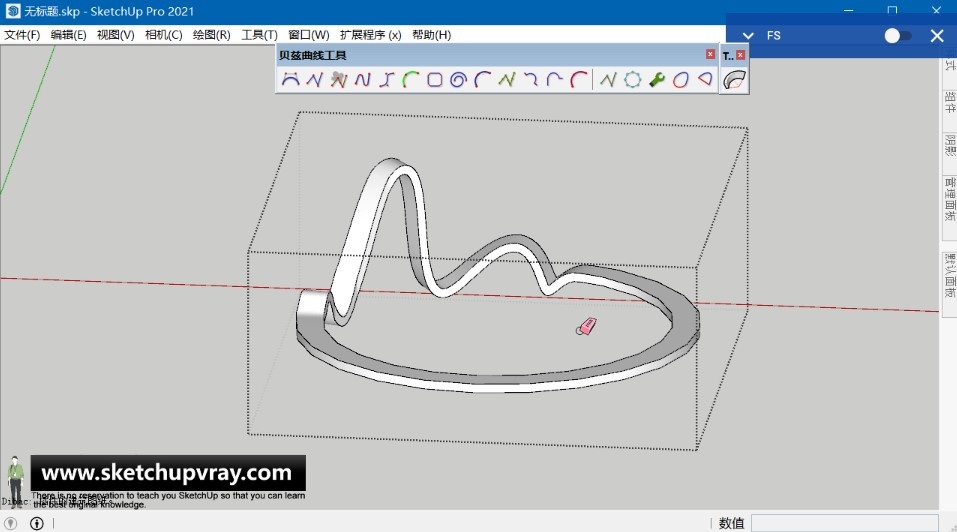Select the teal dotted circle polygon tool
This screenshot has width=957, height=532.
pyautogui.click(x=632, y=80)
